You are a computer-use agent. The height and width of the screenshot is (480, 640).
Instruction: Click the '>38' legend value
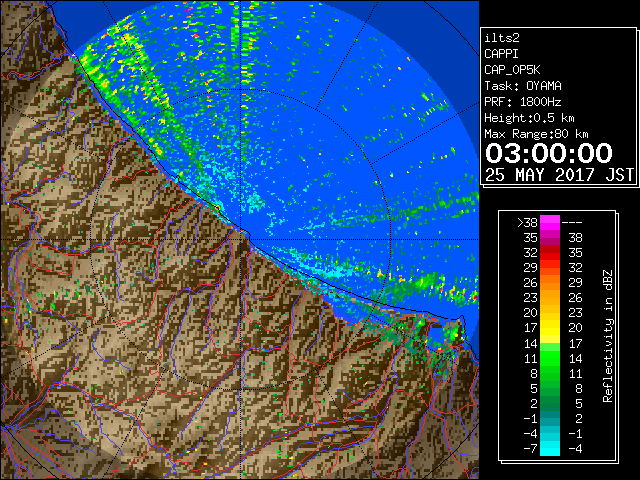(527, 223)
